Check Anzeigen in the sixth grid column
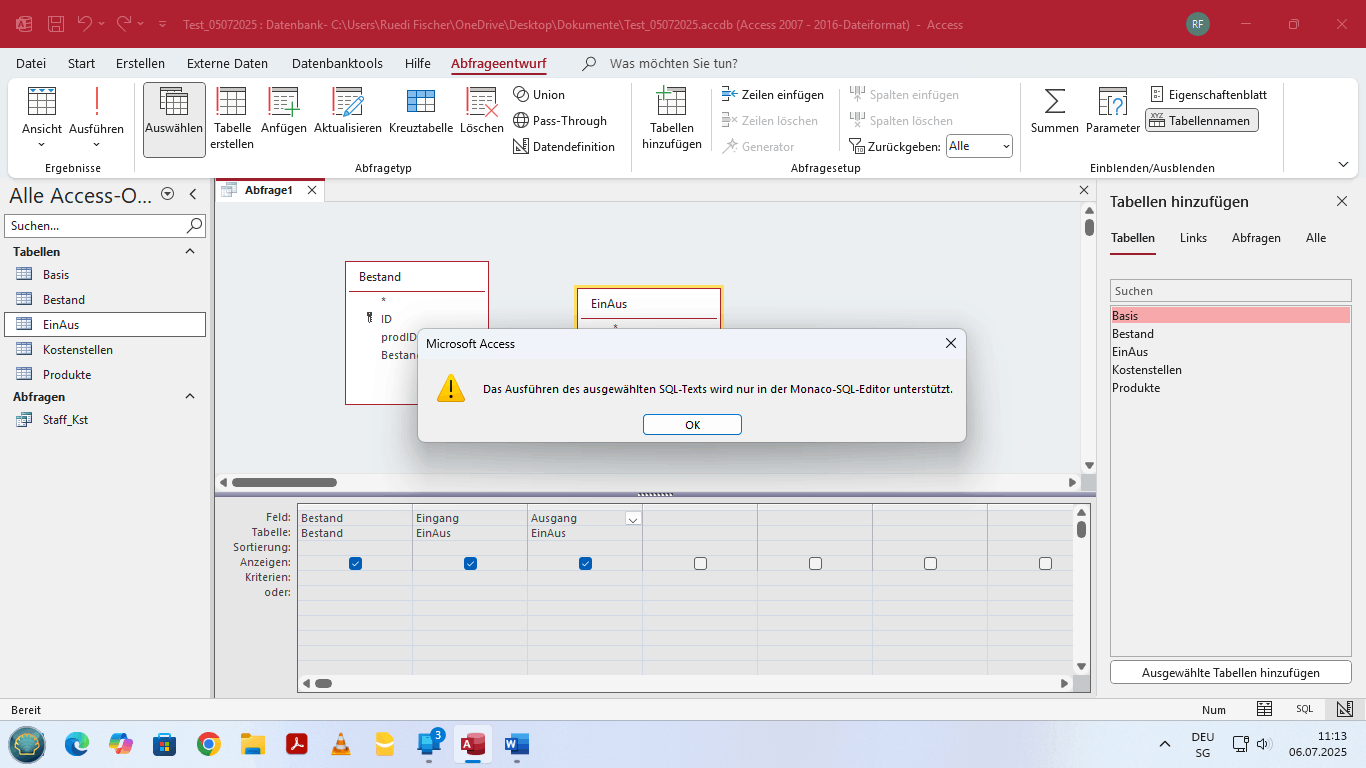 pos(930,564)
